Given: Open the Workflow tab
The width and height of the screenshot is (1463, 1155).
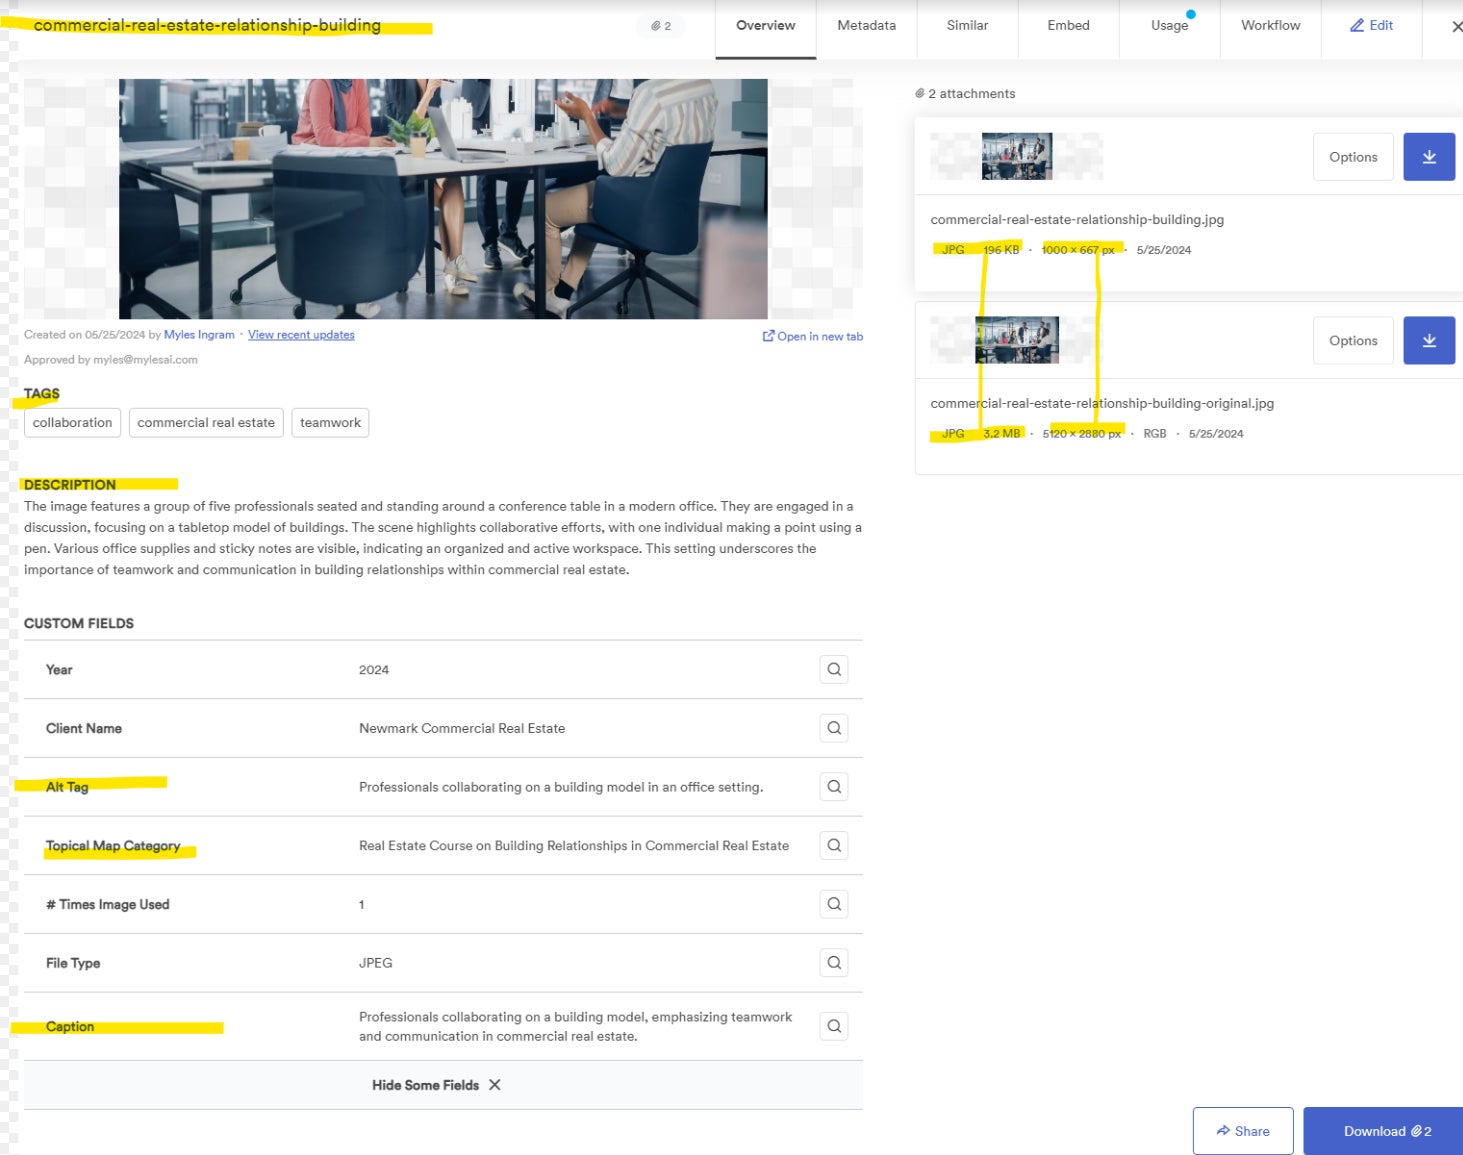Looking at the screenshot, I should pos(1271,26).
